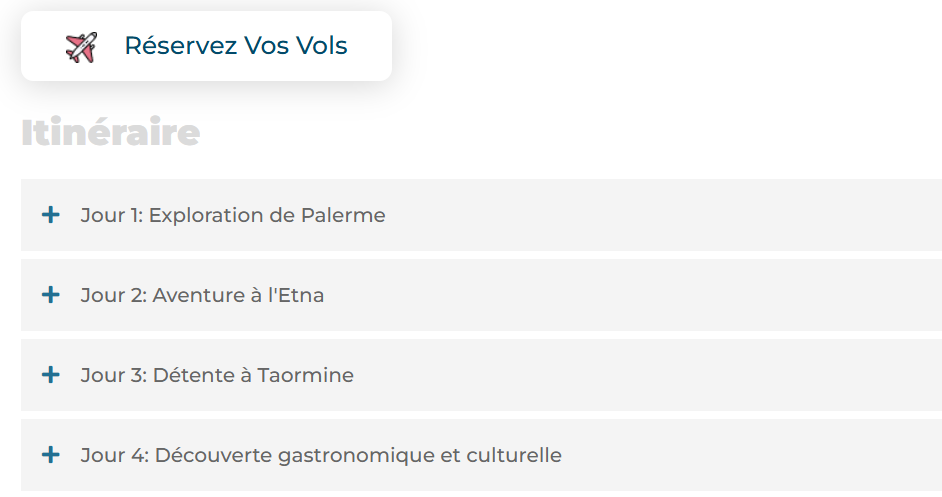
Task: Click the plus icon beside Jour 3
Action: 50,375
